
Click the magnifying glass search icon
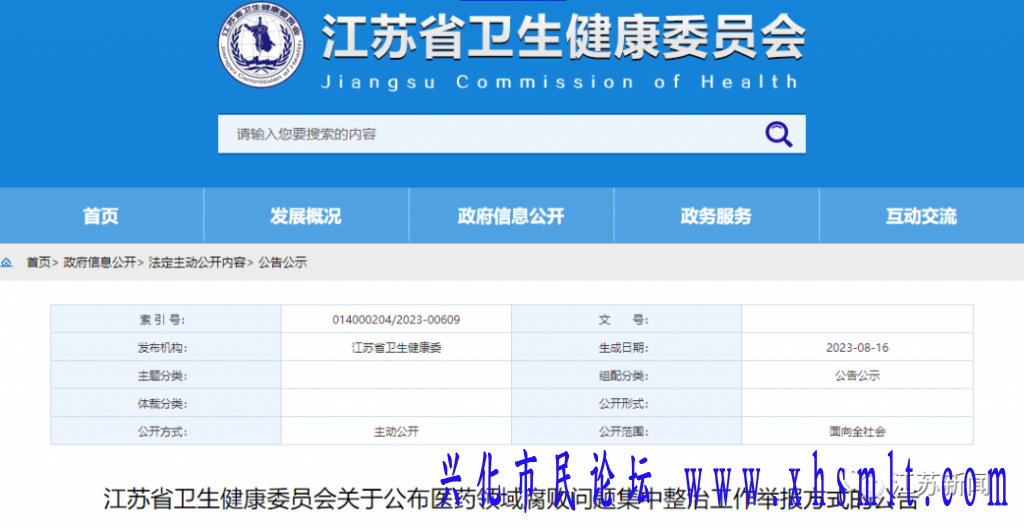778,134
